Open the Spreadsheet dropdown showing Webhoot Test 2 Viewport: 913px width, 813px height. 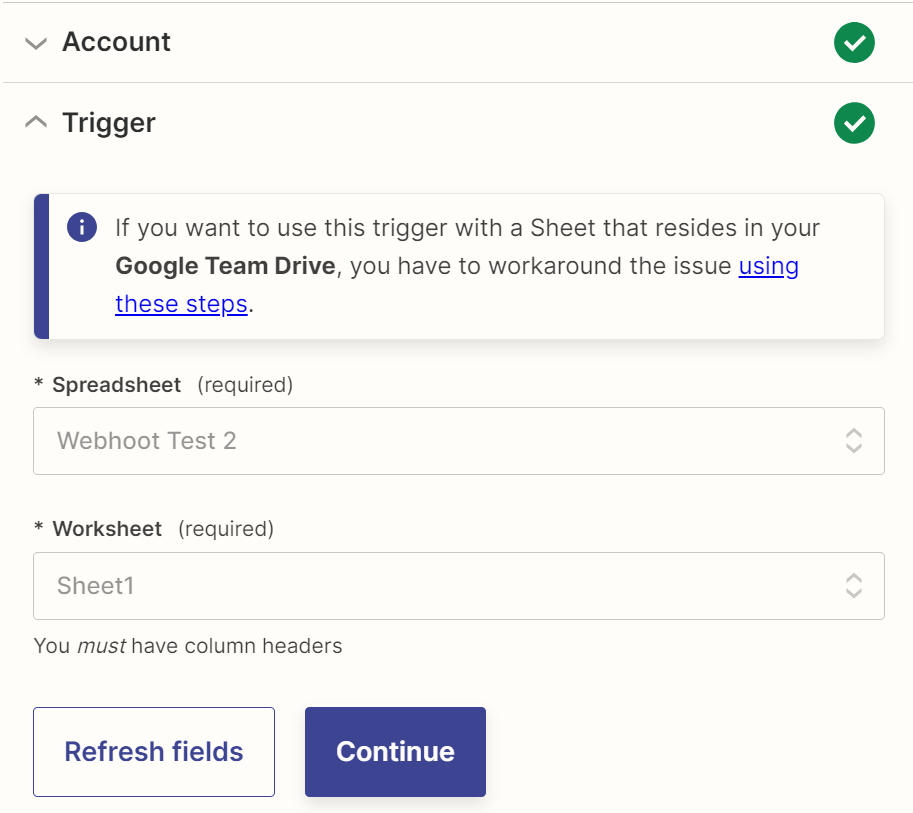click(440, 441)
